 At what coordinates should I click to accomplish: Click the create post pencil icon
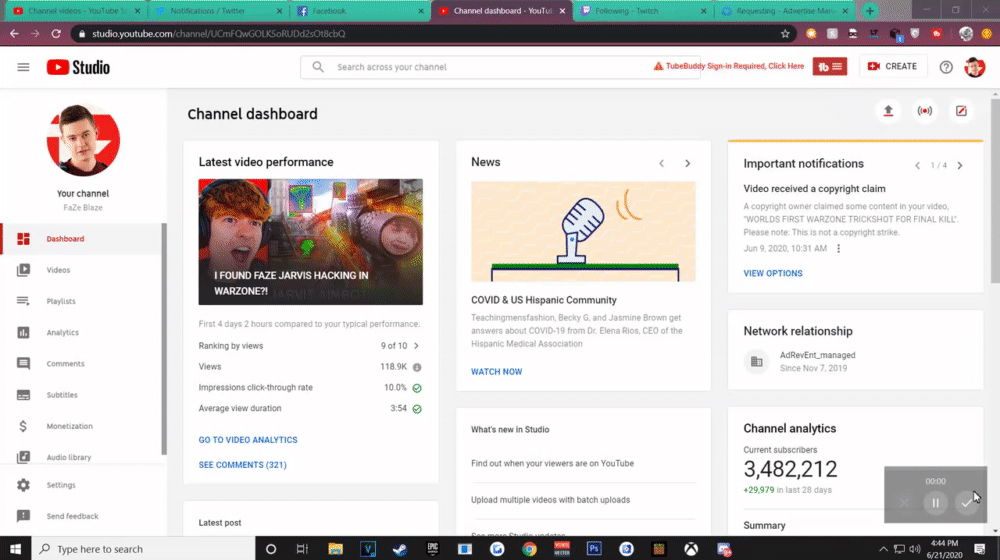point(961,111)
